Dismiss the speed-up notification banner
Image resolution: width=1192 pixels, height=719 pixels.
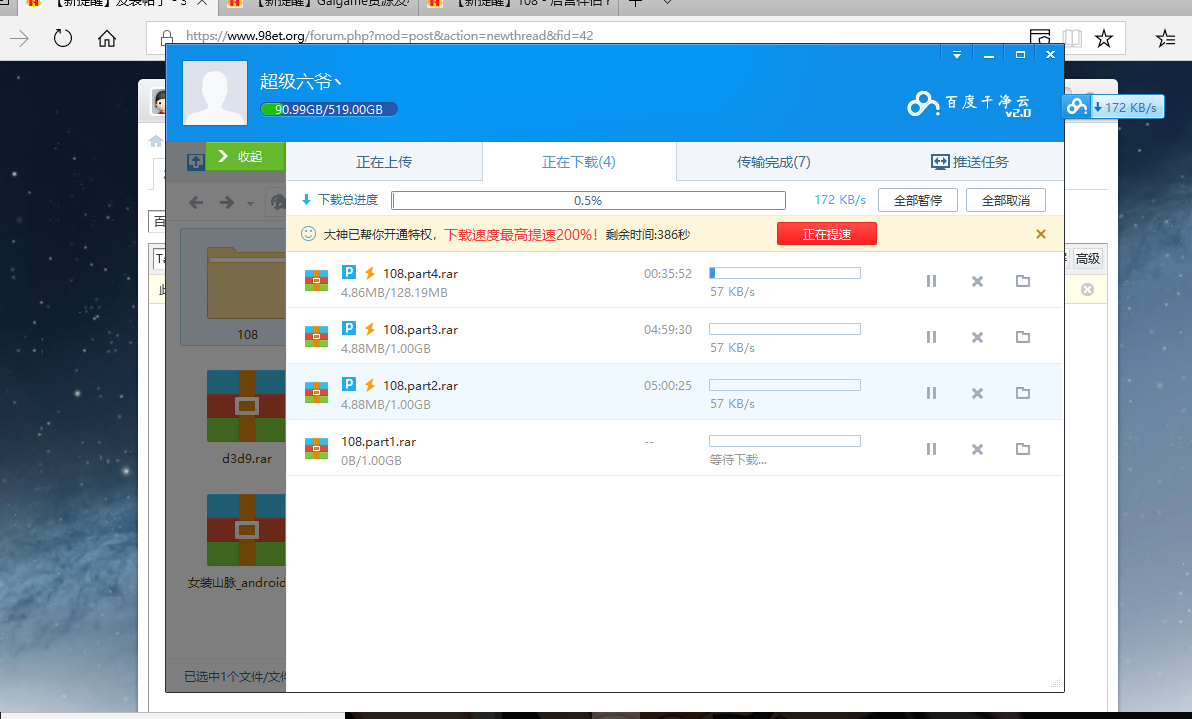[1041, 234]
